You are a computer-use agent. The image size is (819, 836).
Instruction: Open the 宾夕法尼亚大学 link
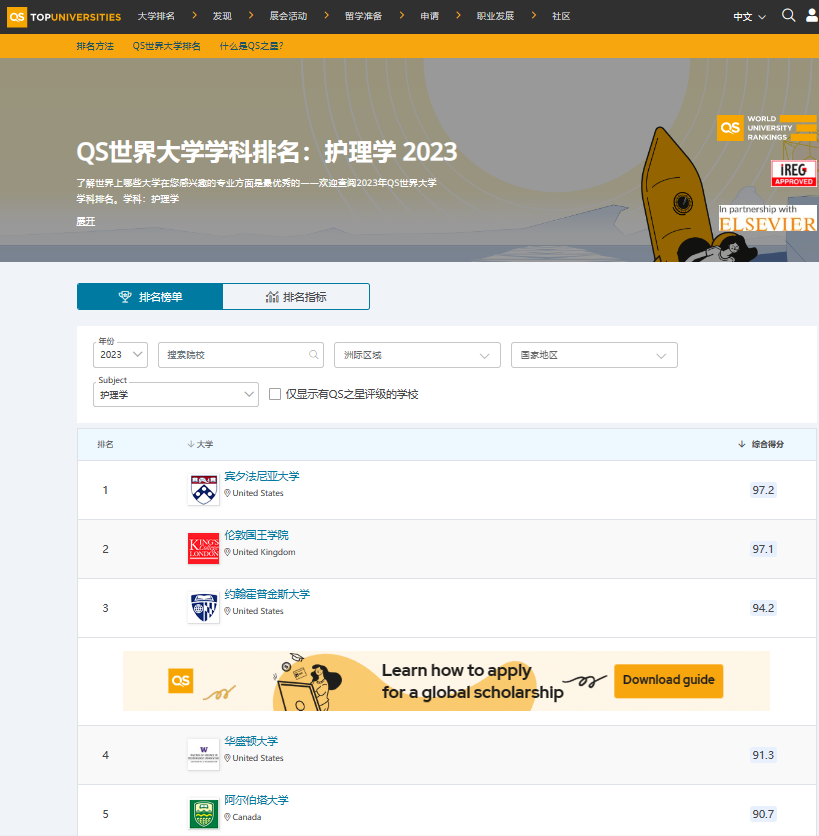pyautogui.click(x=261, y=476)
